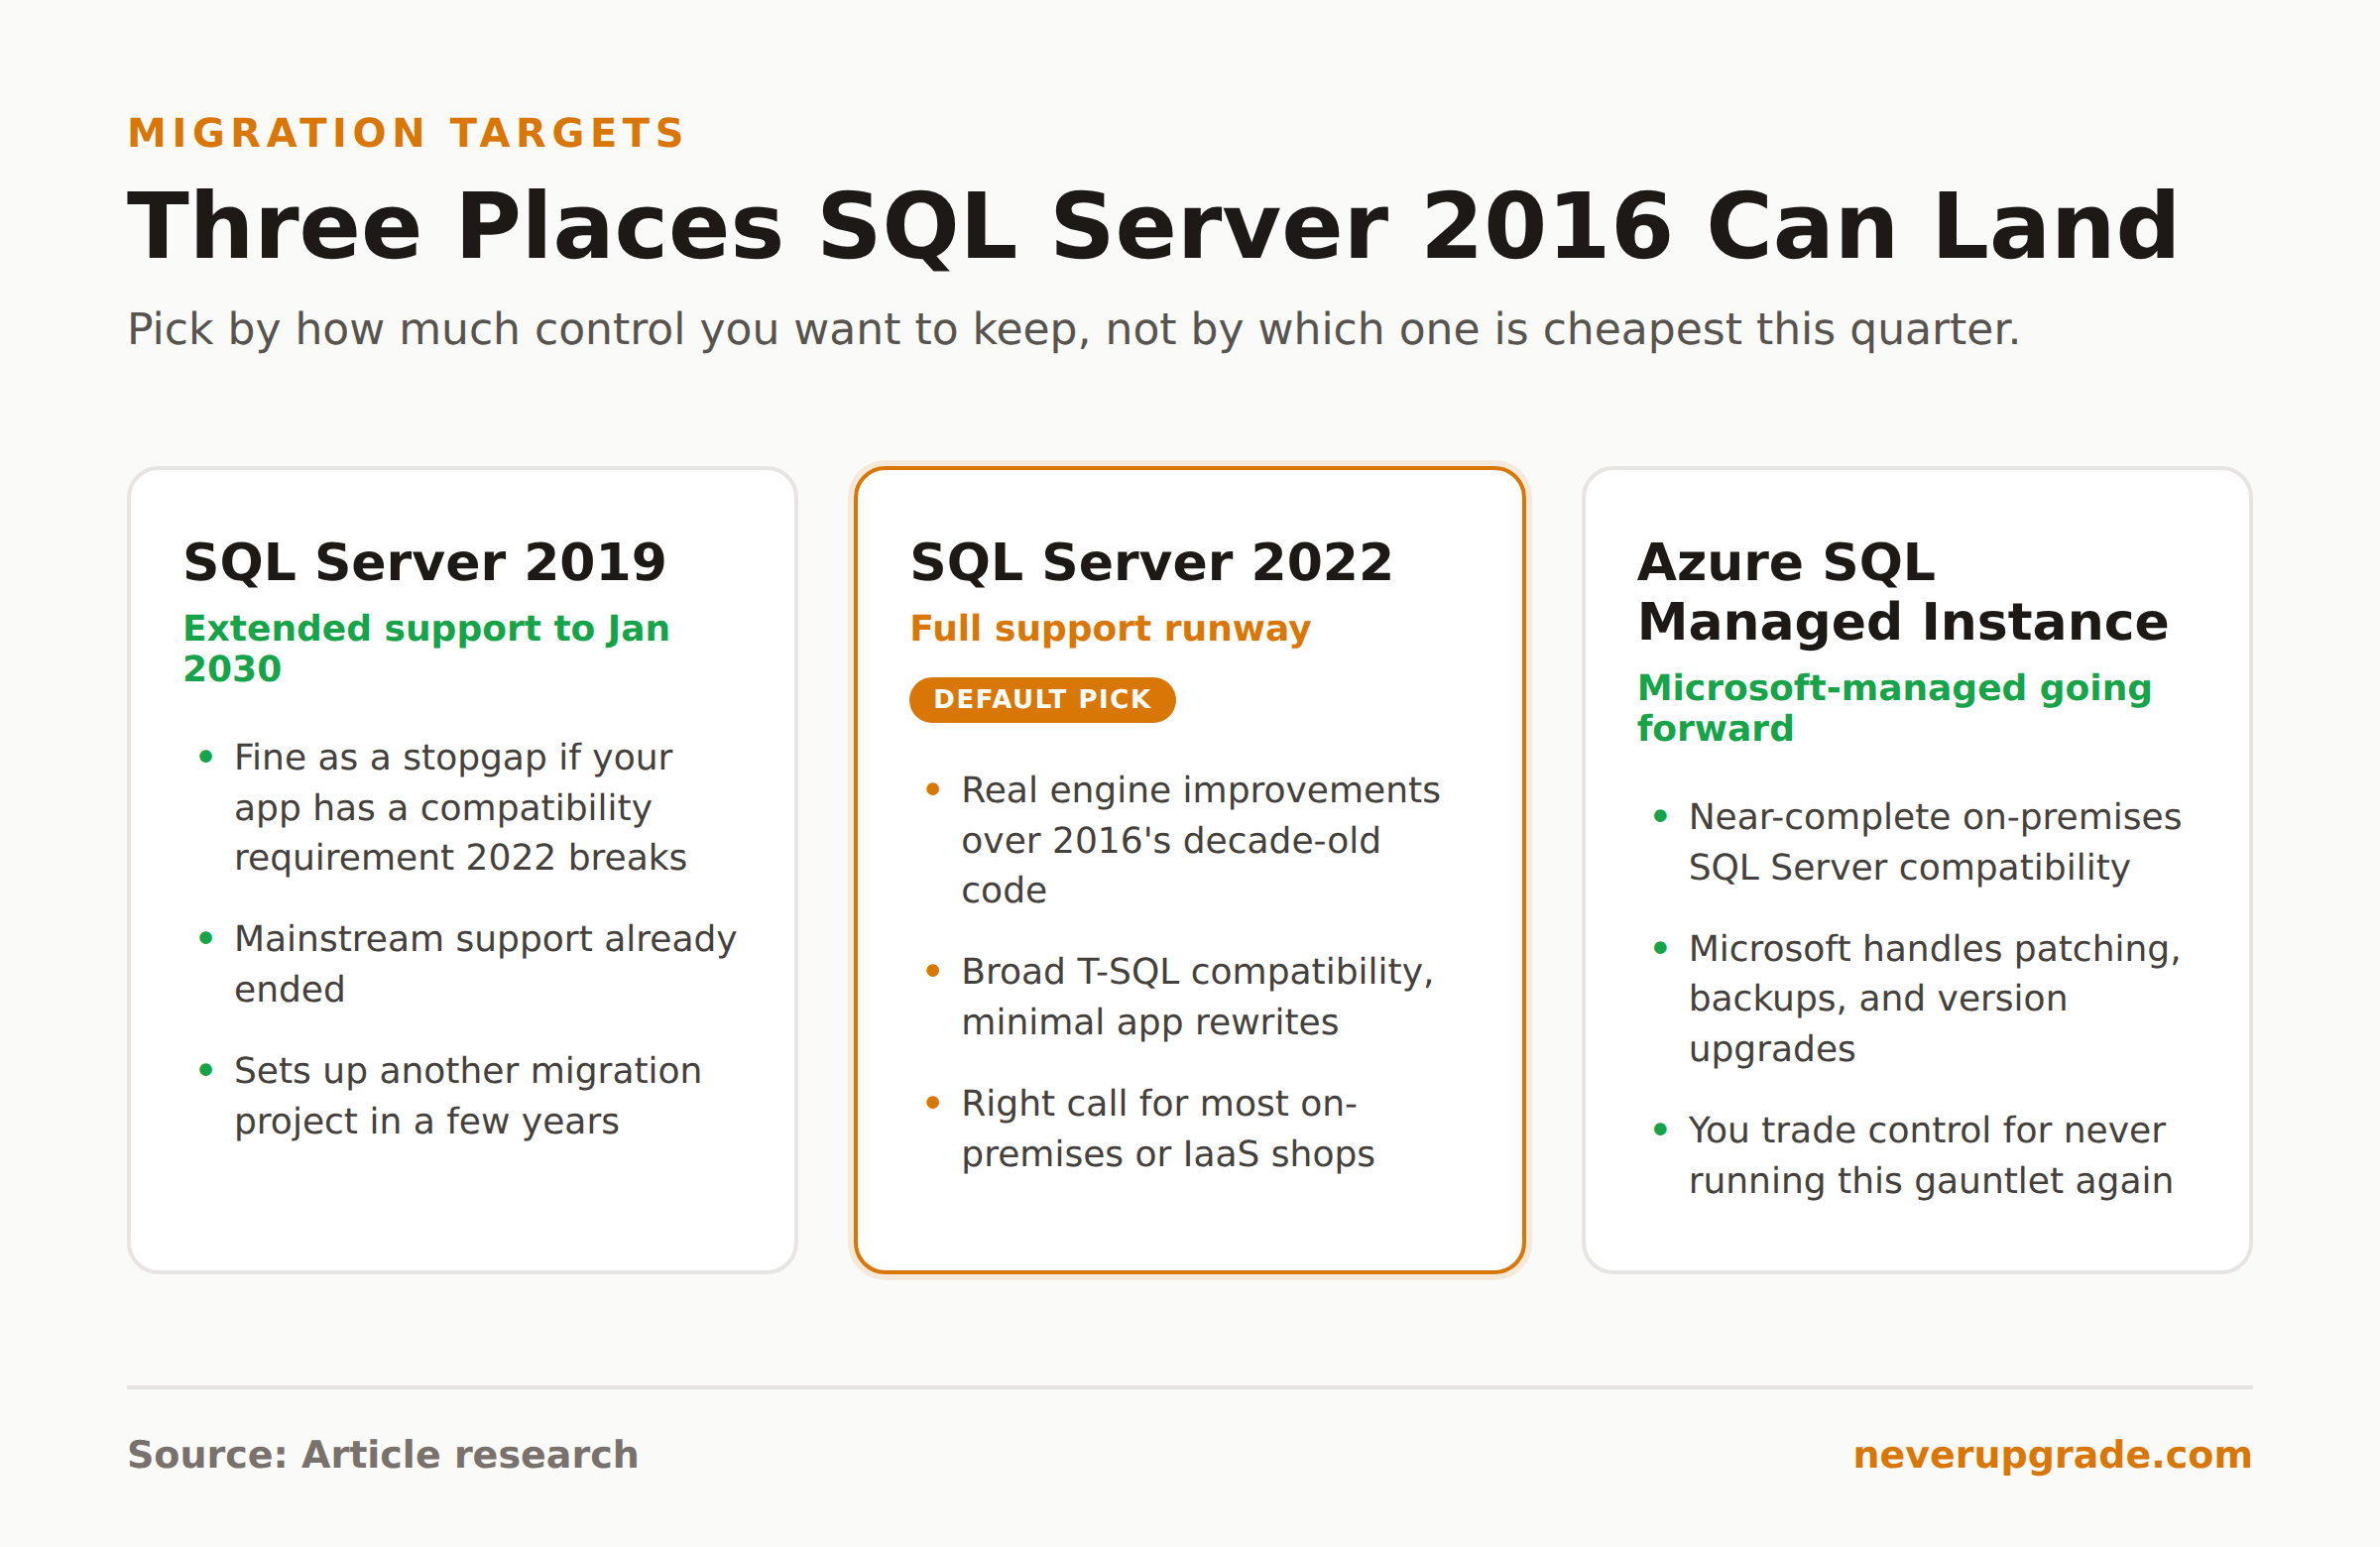Click Extended support to Jan 2030 text
This screenshot has width=2380, height=1547.
point(427,648)
